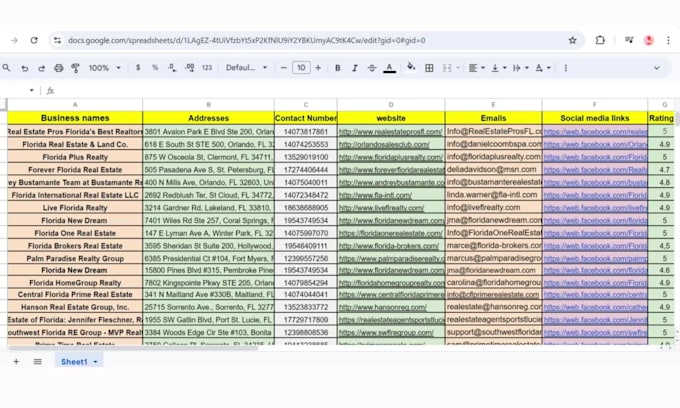This screenshot has width=680, height=408.
Task: Toggle italic formatting
Action: 355,68
